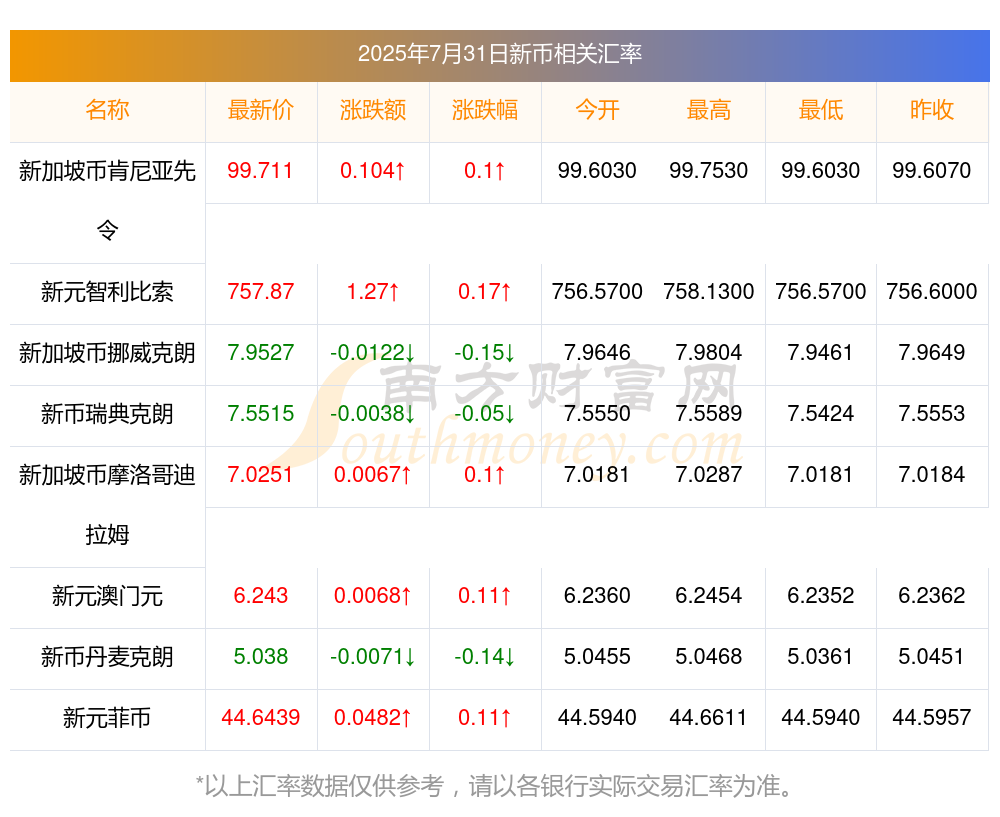
Task: Click open value 5.0455
Action: 597,657
